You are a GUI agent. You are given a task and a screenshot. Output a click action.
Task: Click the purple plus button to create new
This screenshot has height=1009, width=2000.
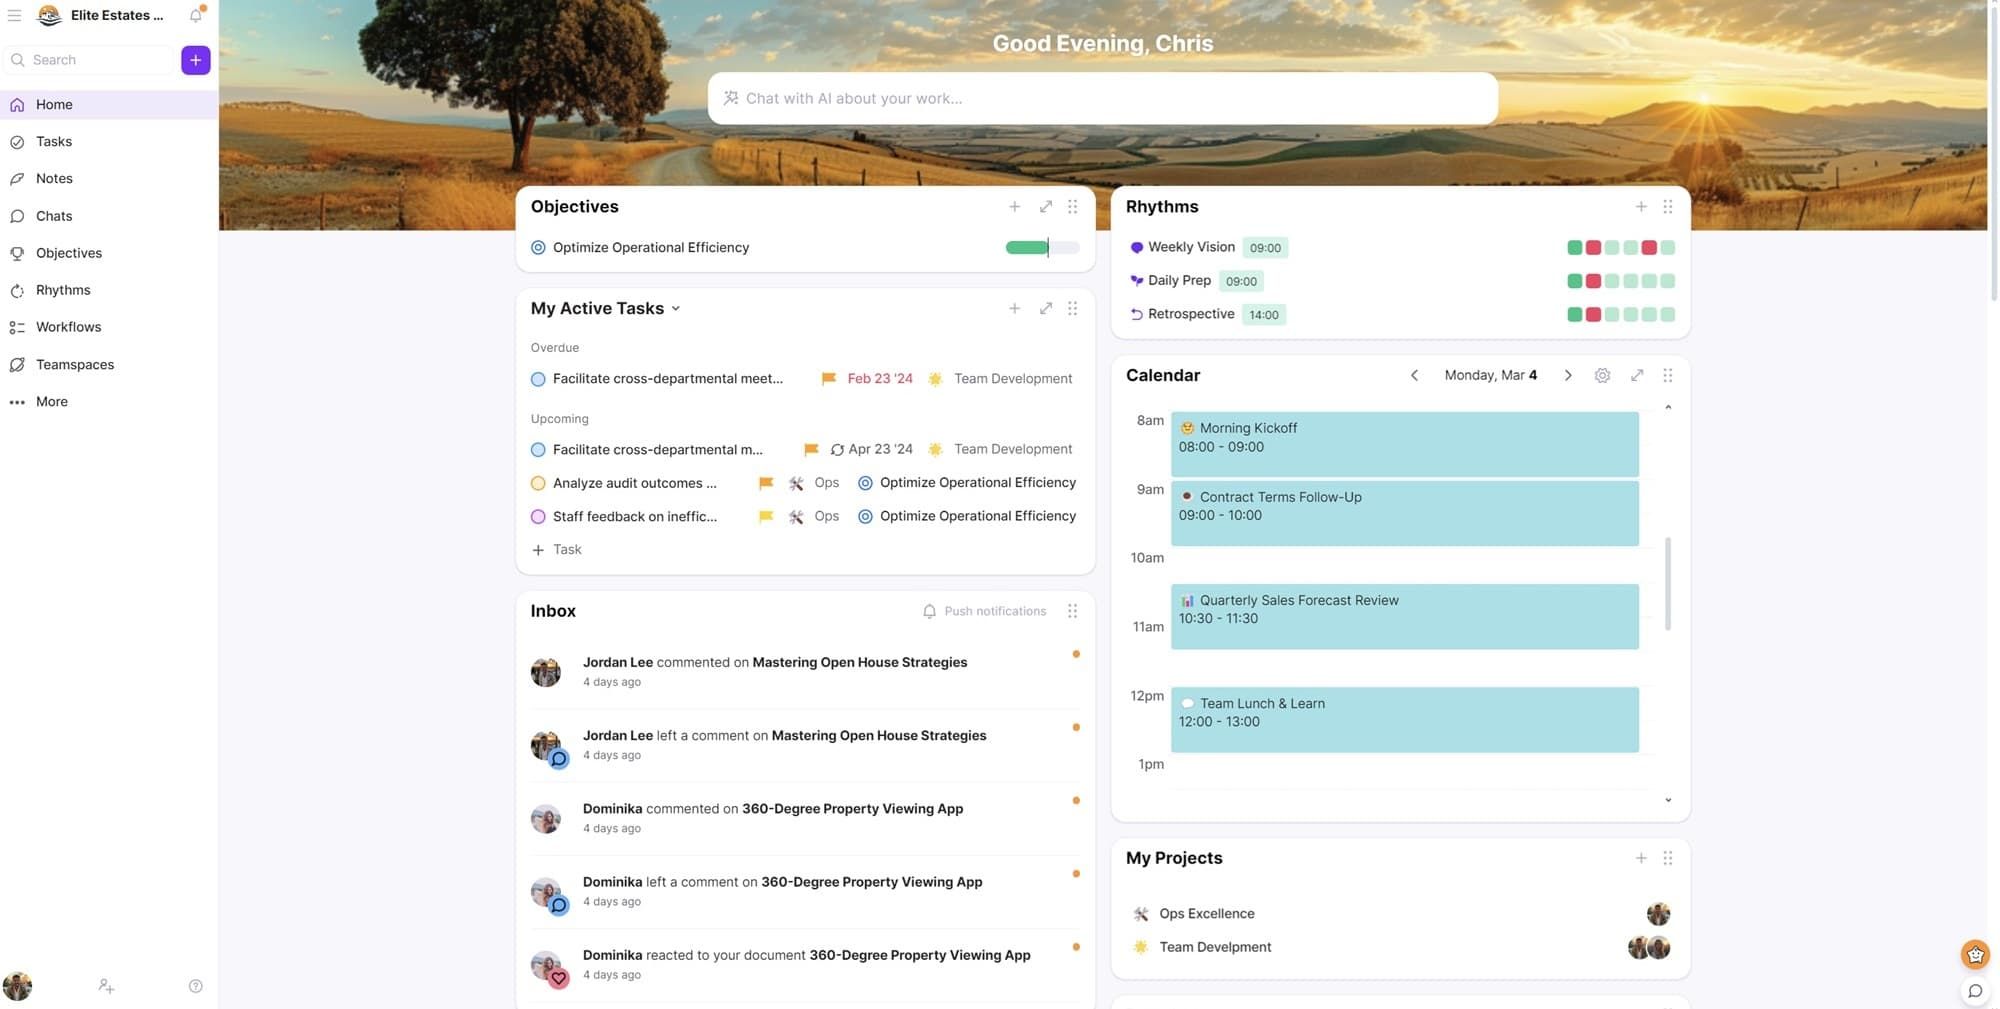pyautogui.click(x=195, y=60)
